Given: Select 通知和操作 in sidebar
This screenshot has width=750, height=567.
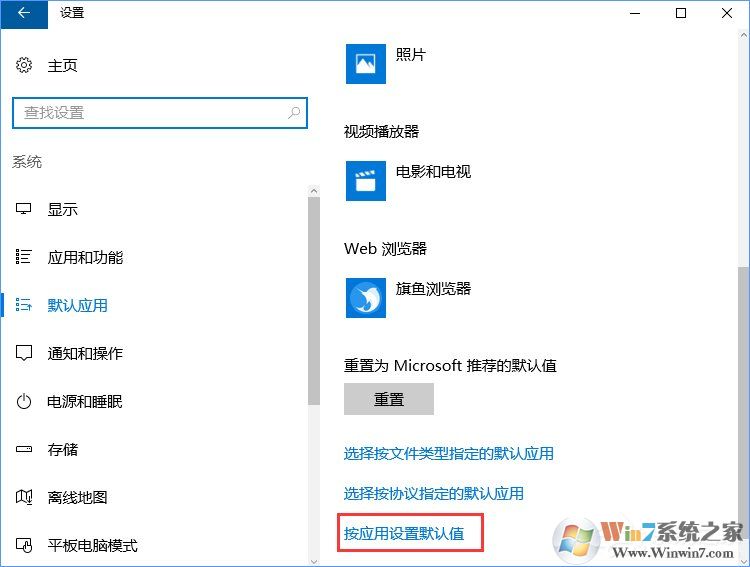Looking at the screenshot, I should tap(85, 353).
